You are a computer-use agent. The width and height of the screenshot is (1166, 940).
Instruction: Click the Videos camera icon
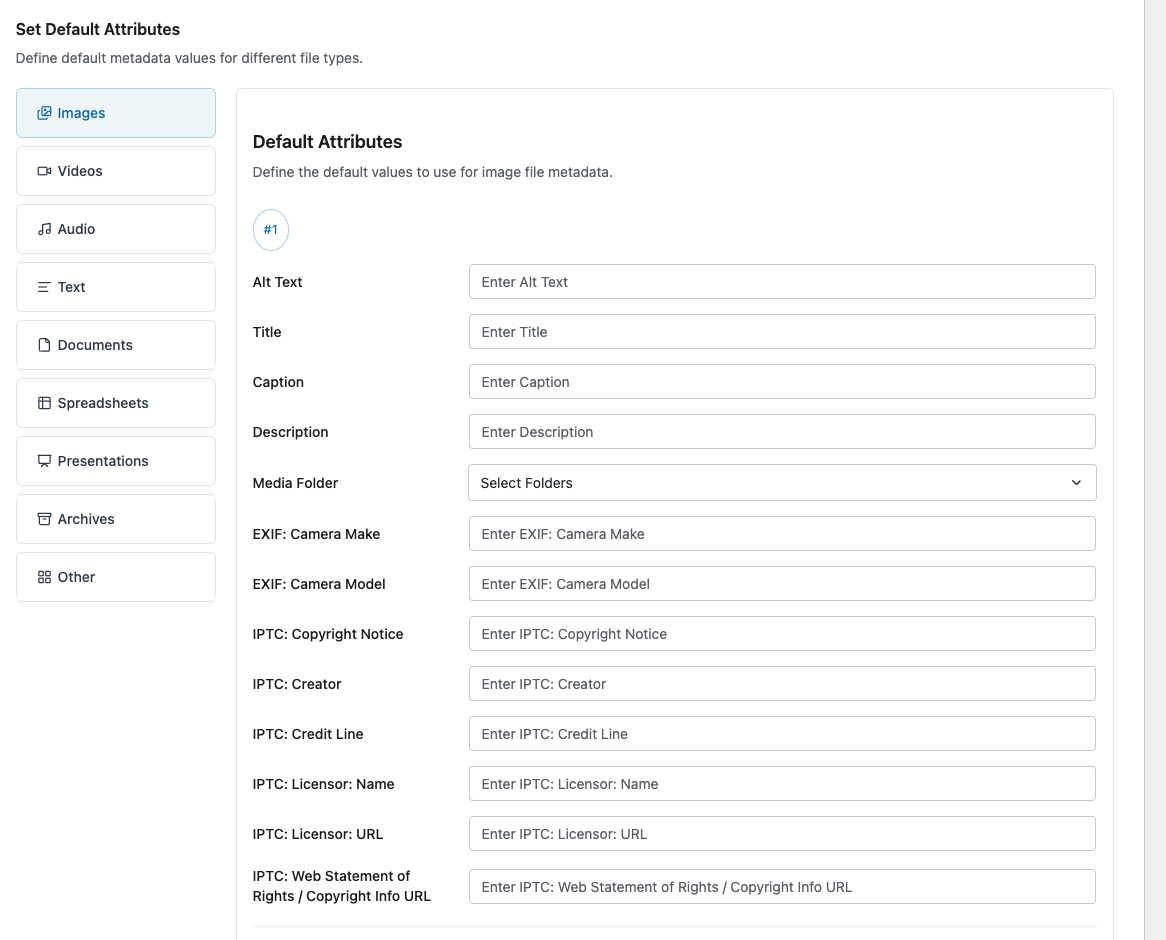point(45,171)
